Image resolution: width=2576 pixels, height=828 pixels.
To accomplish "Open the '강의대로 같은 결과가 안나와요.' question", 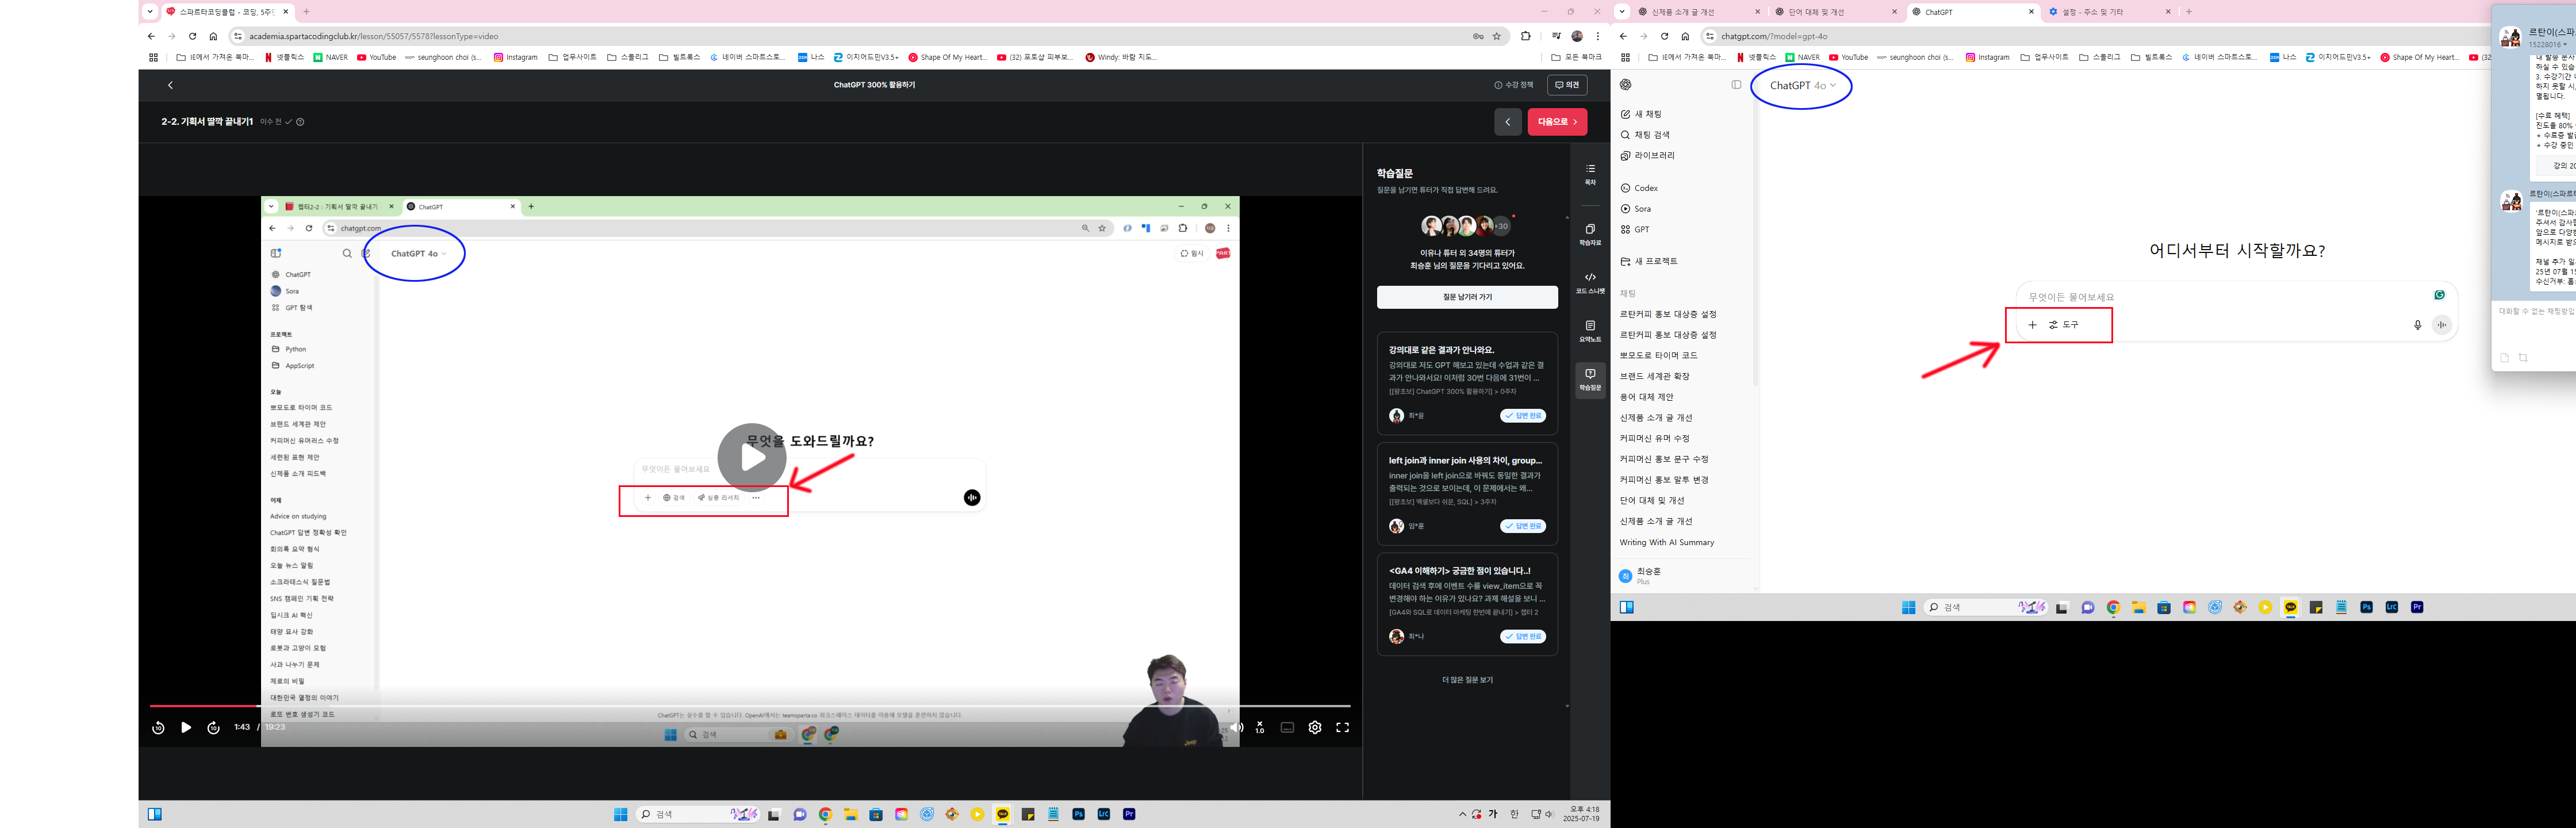I will 1467,383.
